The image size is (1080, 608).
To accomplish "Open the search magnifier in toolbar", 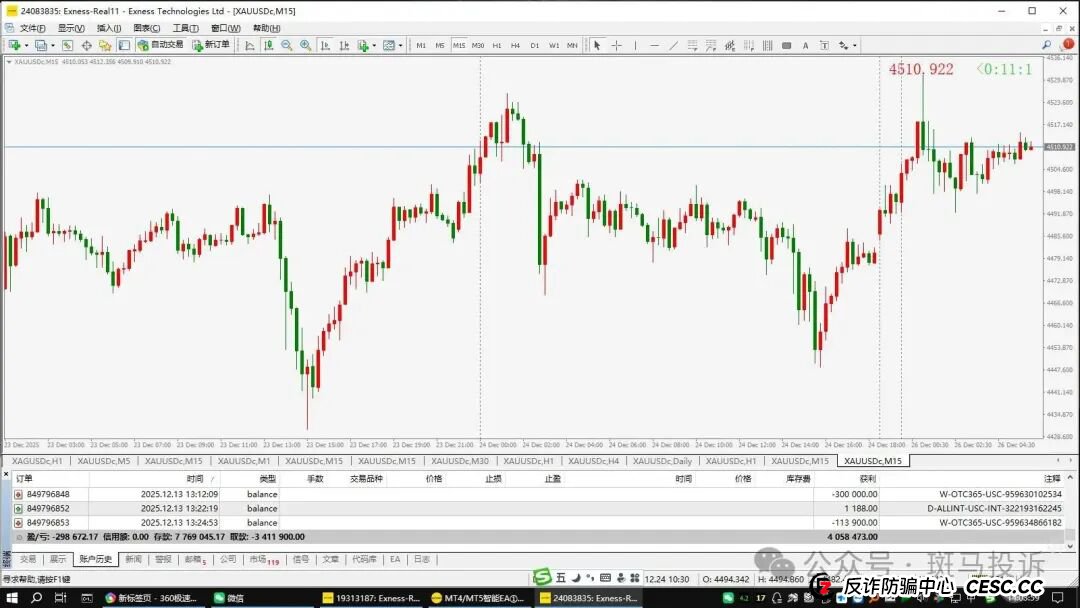I will [x=1046, y=45].
